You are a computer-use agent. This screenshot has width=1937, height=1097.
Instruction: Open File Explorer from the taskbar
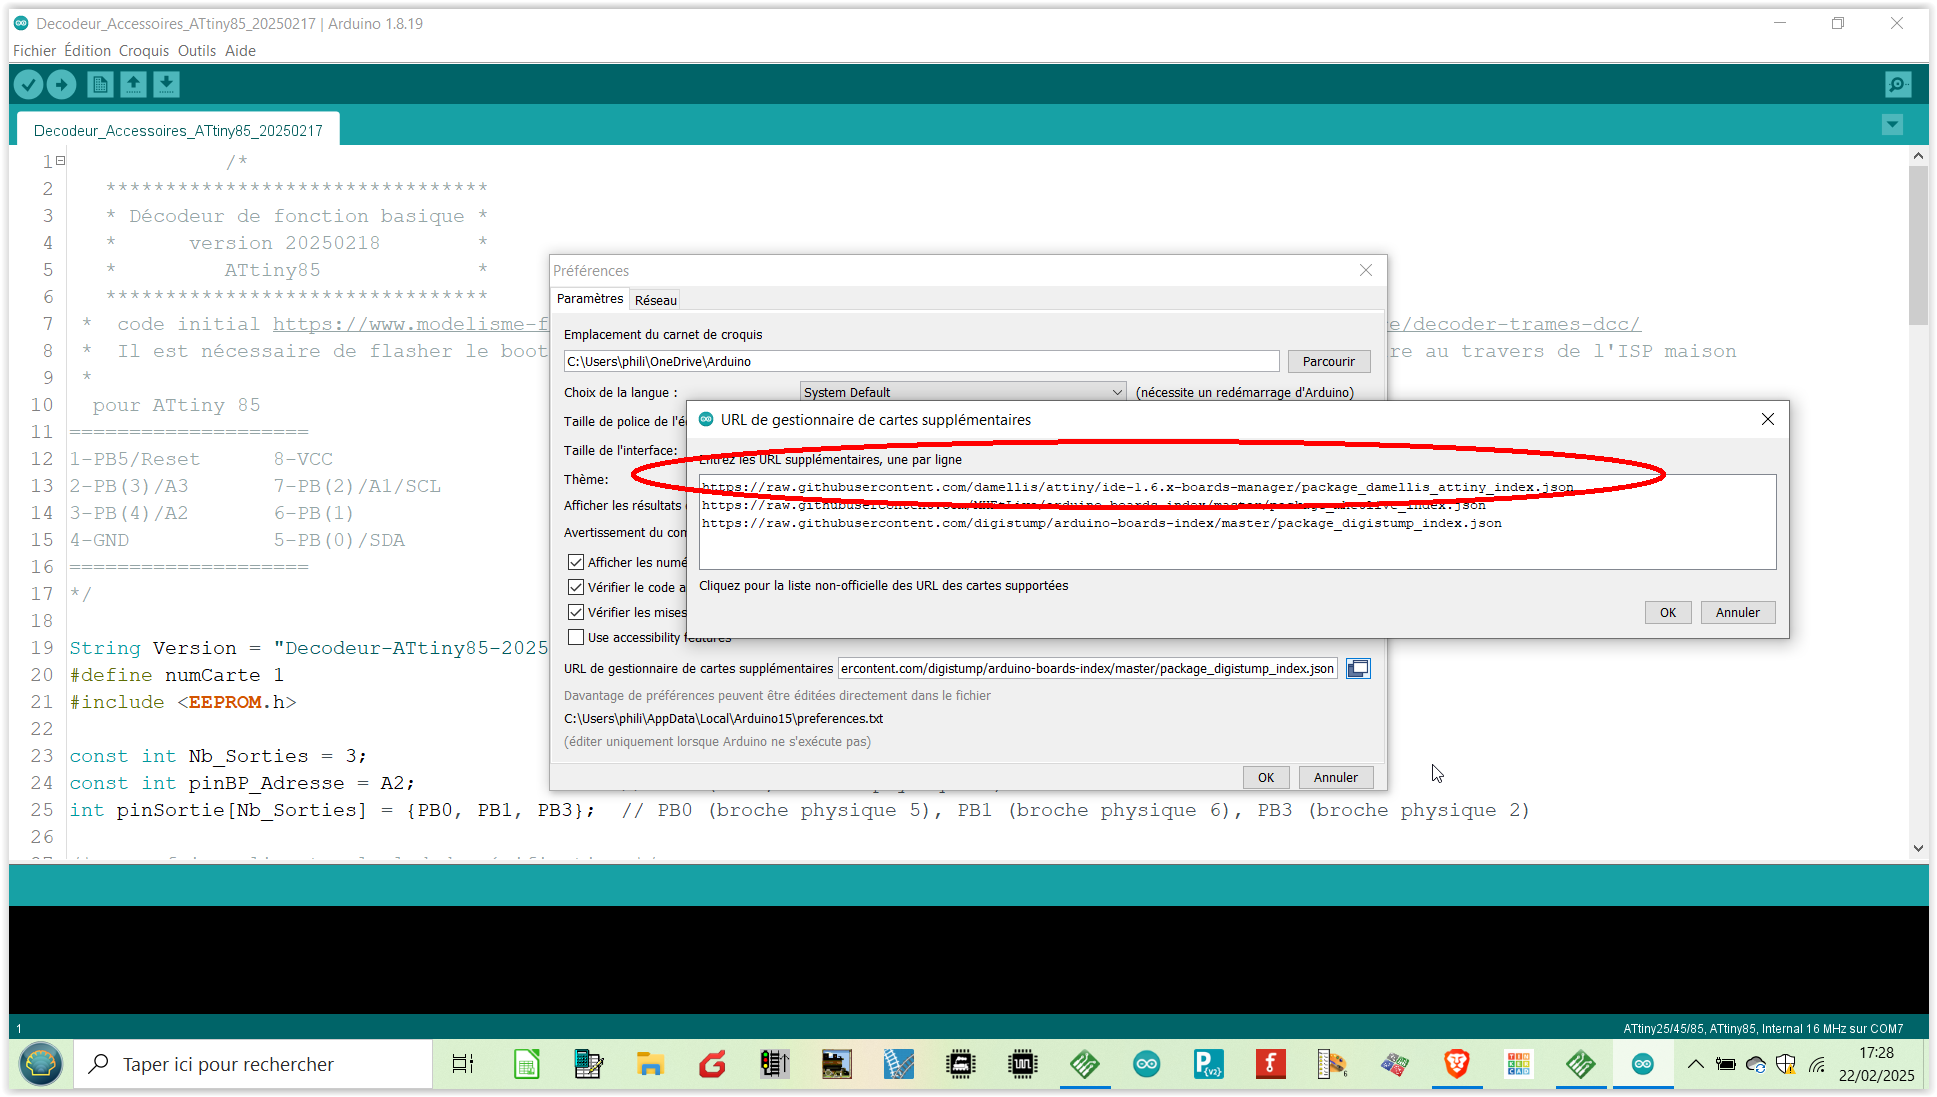click(x=650, y=1064)
